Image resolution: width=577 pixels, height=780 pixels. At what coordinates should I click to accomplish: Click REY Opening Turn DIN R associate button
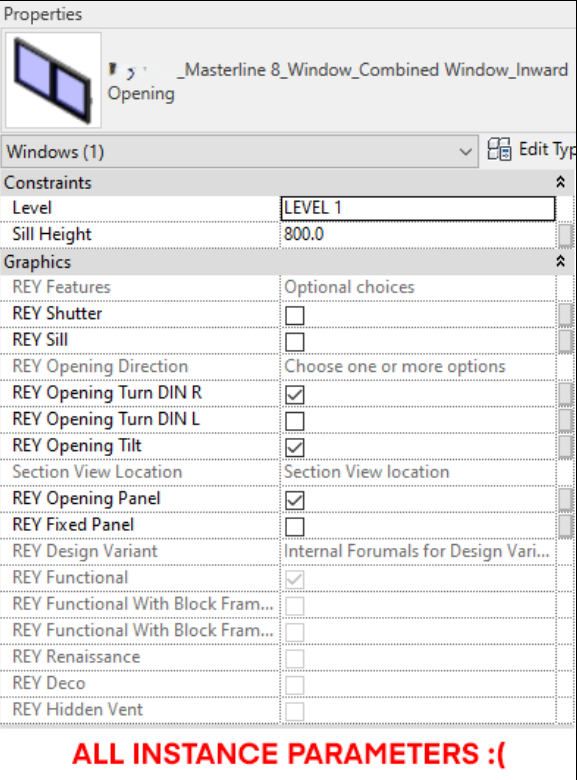(565, 394)
